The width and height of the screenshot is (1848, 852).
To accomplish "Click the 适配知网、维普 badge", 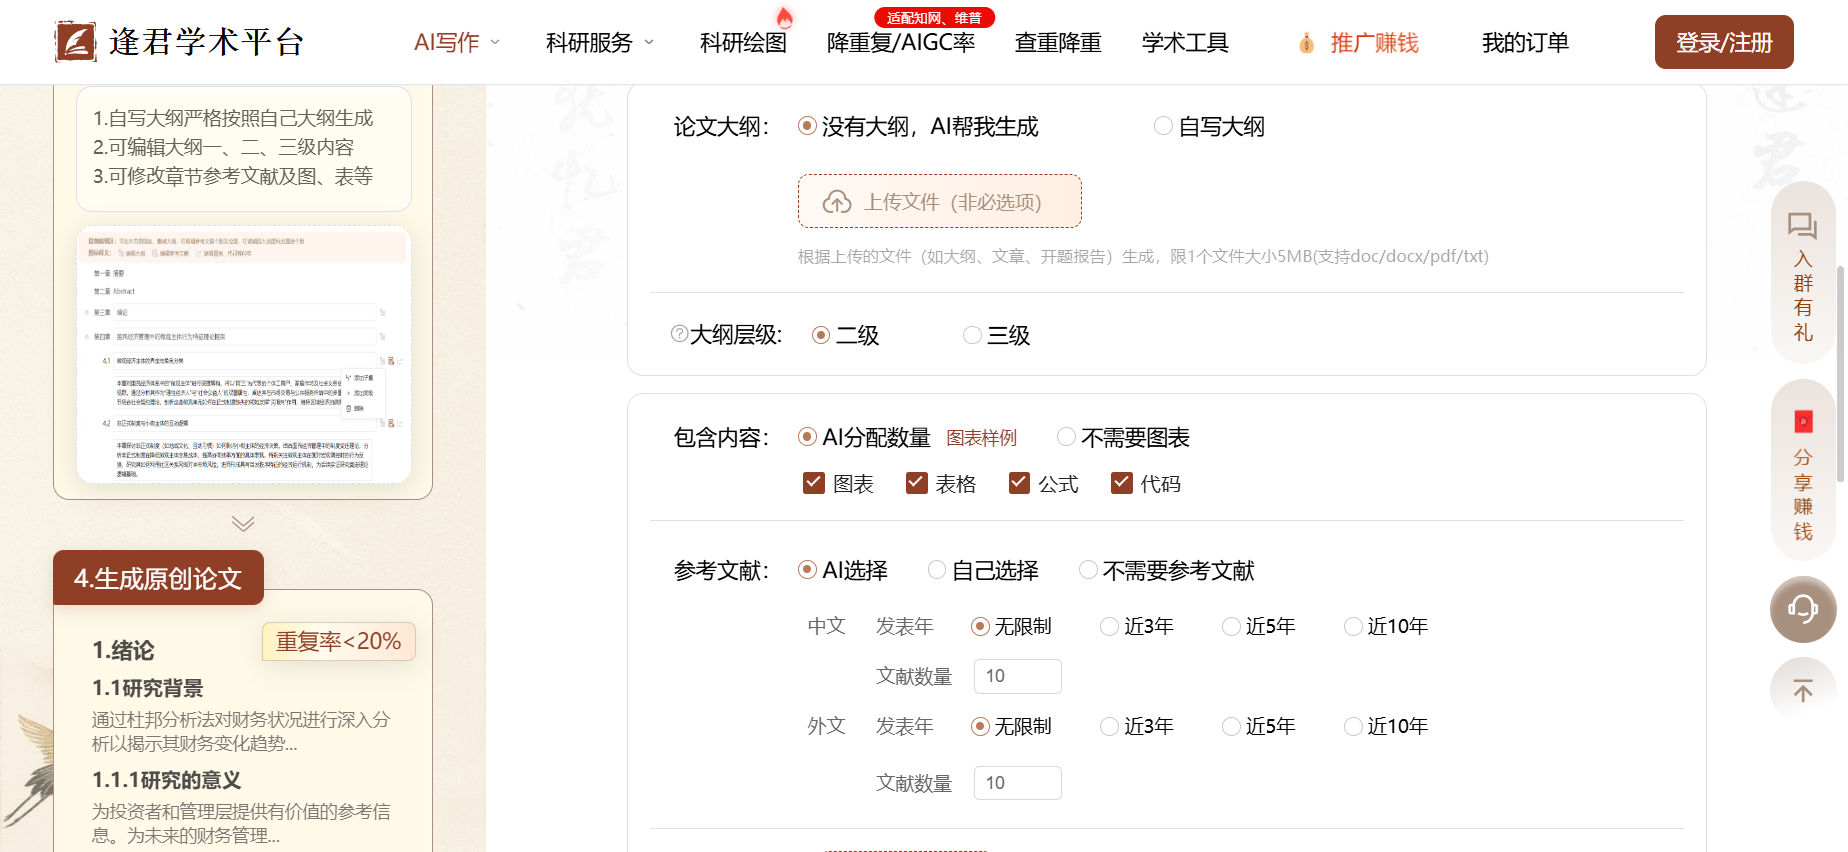I will click(x=934, y=18).
